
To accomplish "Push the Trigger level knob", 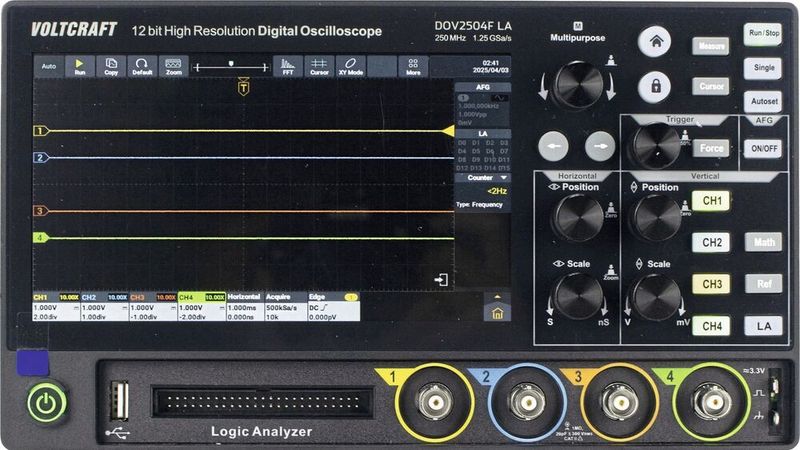I will pyautogui.click(x=656, y=146).
